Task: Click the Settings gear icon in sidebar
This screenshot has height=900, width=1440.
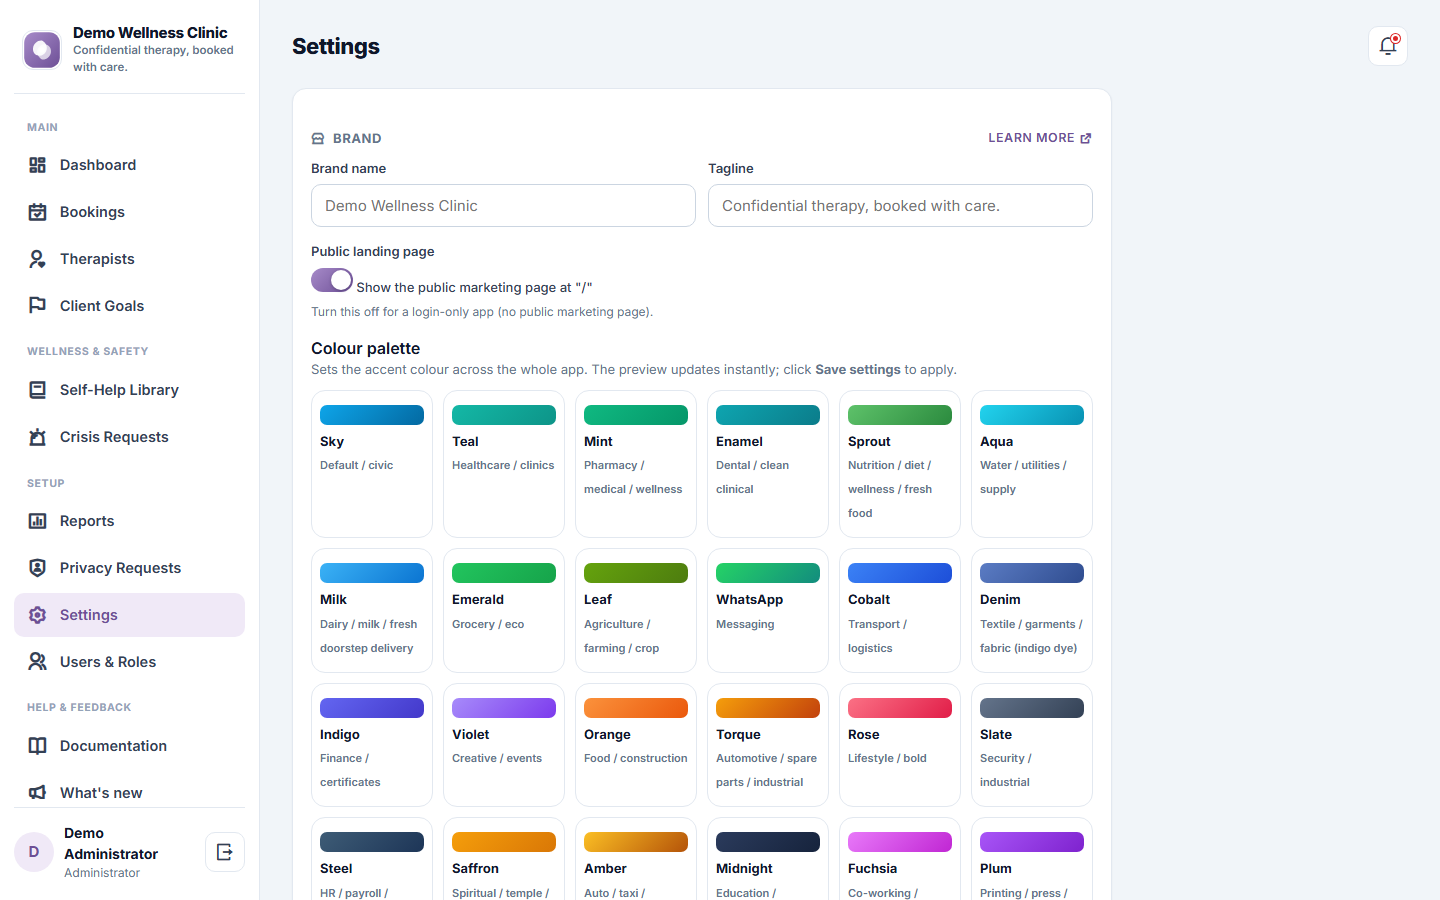Action: 38,615
